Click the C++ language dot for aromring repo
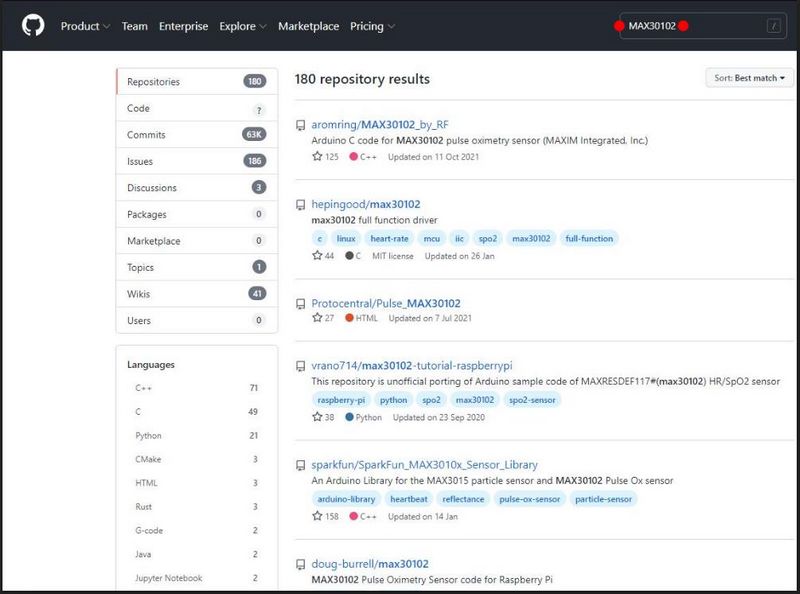This screenshot has width=800, height=594. [353, 157]
